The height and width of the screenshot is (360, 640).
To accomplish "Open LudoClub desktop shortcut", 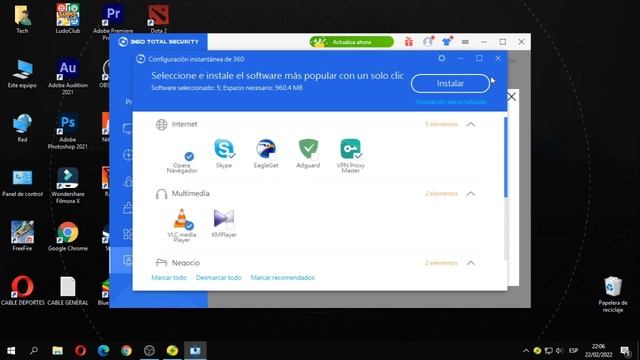I will coord(68,18).
